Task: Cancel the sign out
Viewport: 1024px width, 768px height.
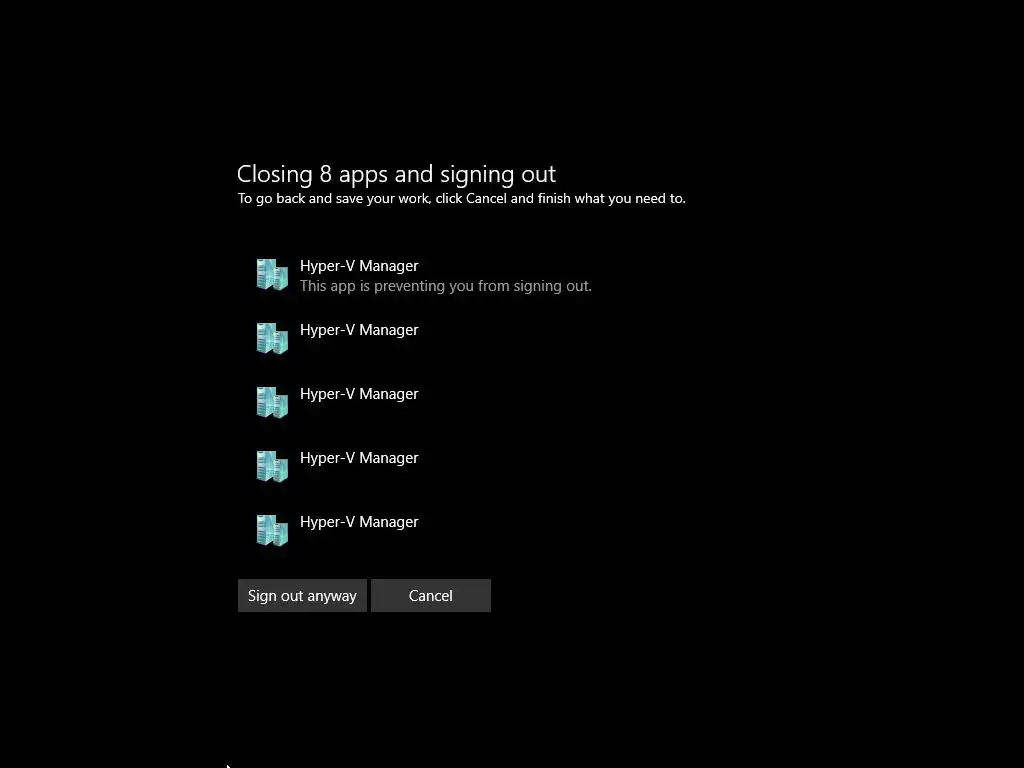Action: pyautogui.click(x=430, y=596)
